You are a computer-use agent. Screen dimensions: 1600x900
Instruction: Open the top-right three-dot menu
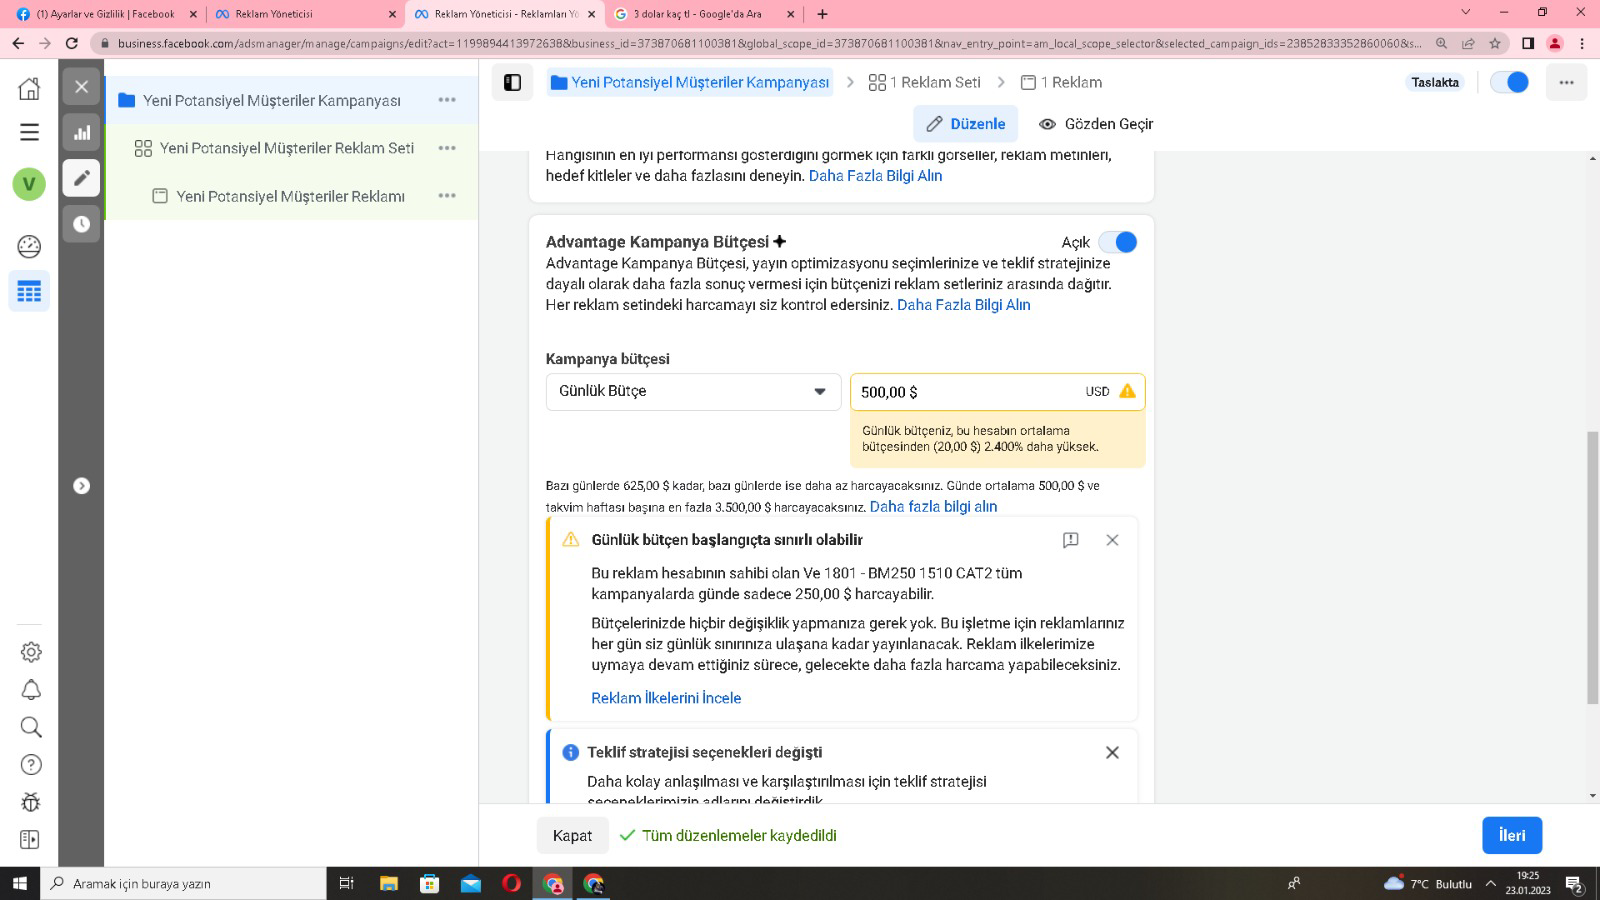[x=1566, y=83]
